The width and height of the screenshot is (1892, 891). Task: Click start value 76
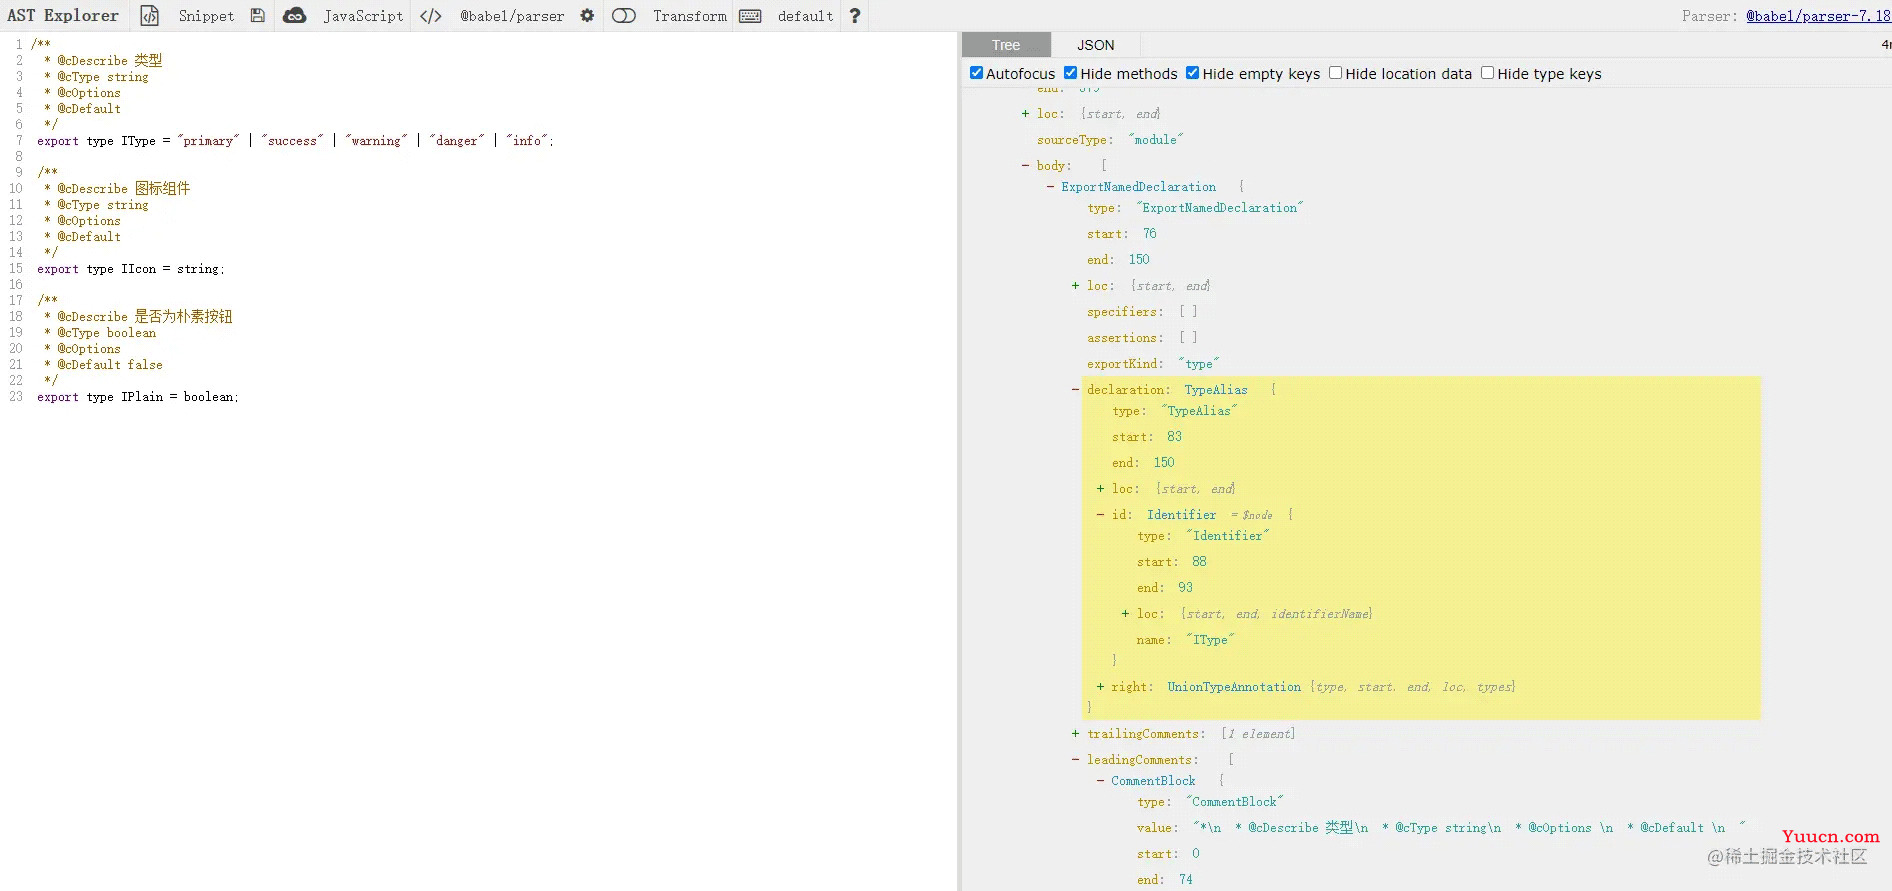click(x=1150, y=234)
